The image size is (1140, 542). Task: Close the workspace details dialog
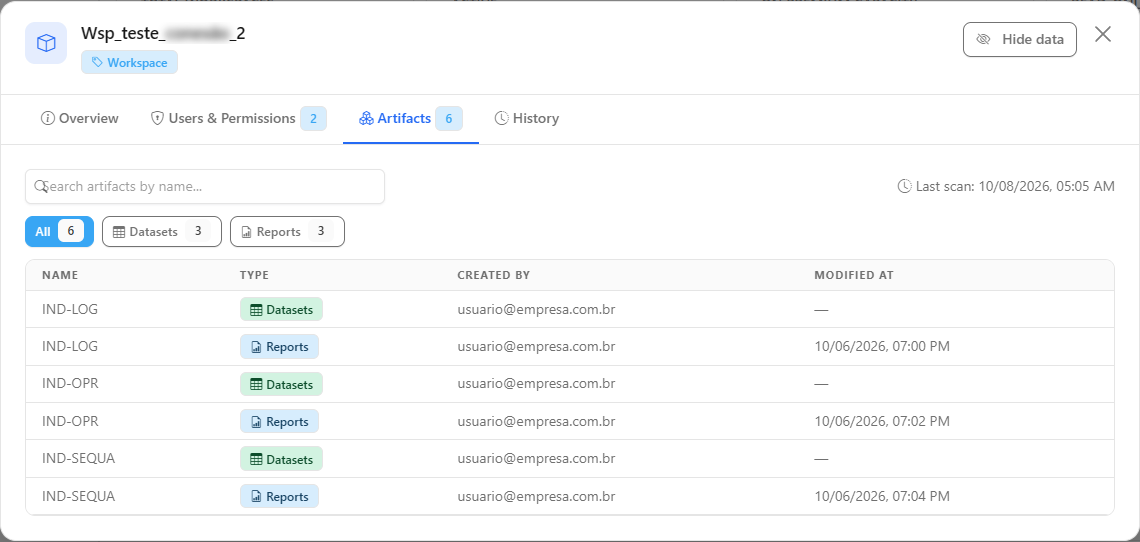pyautogui.click(x=1103, y=34)
